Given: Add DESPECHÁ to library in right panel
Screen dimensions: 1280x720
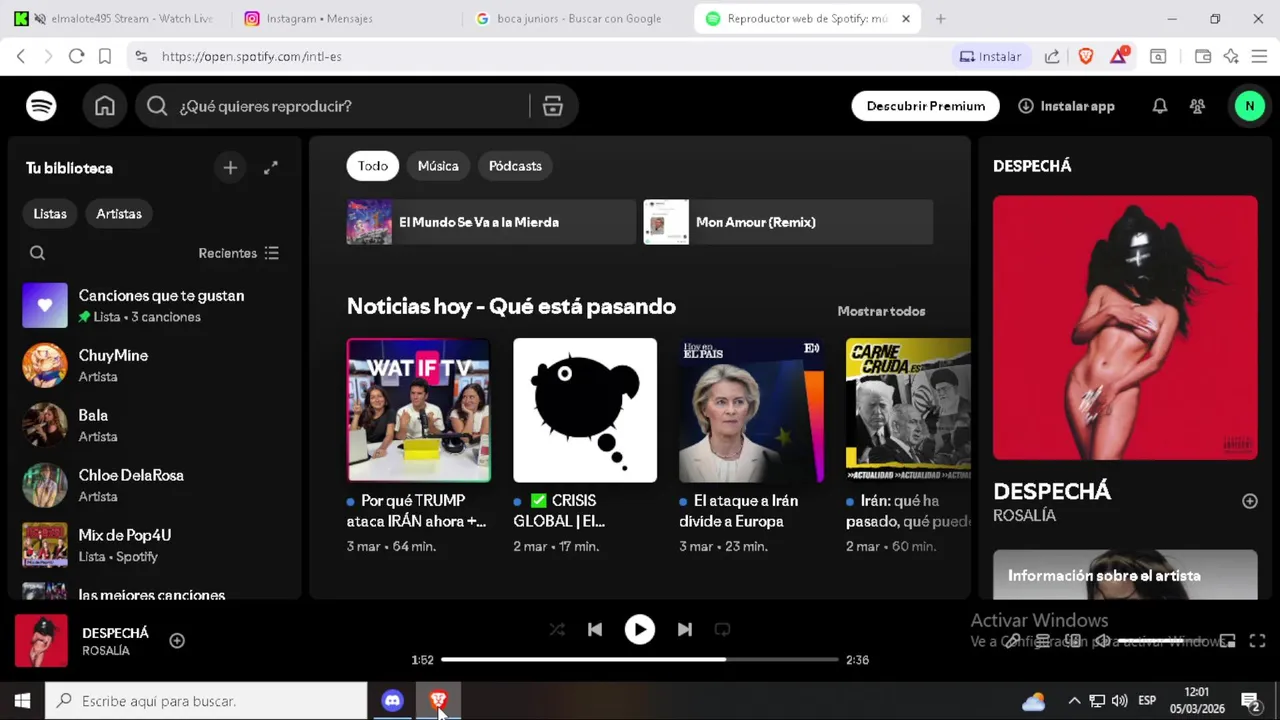Looking at the screenshot, I should click(1250, 501).
